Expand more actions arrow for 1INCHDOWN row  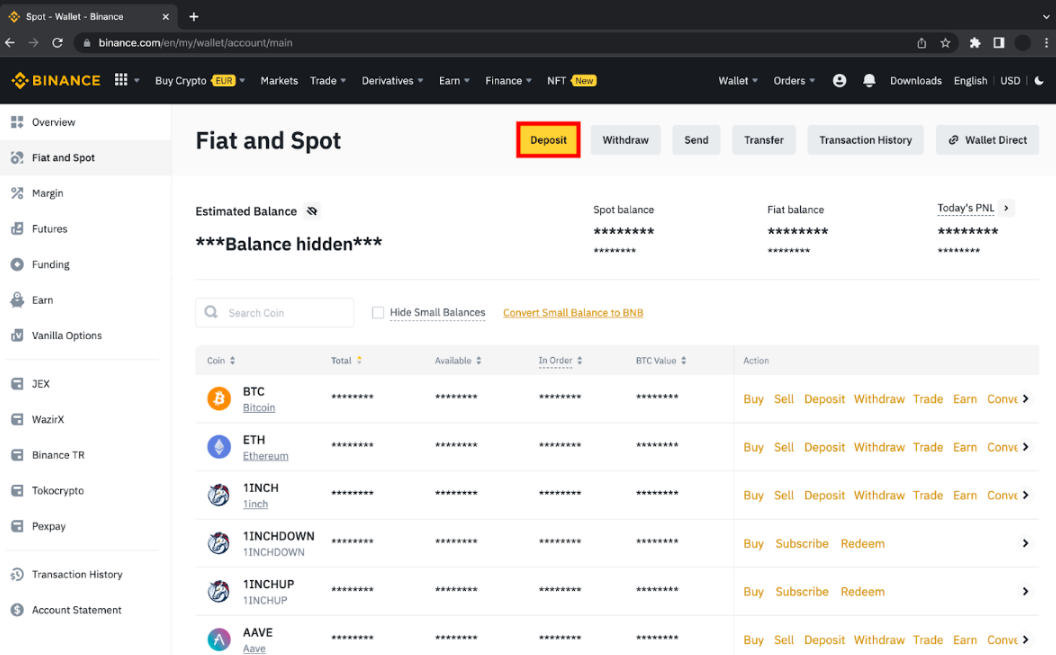click(1026, 543)
